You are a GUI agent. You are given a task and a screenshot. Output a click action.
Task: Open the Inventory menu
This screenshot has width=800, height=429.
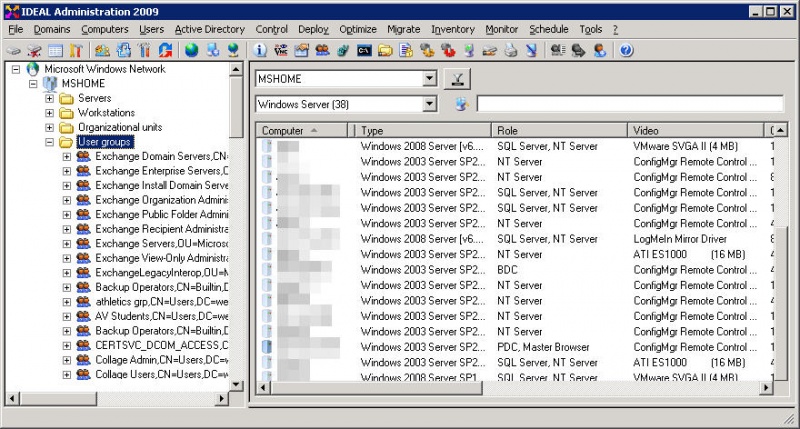tap(452, 29)
